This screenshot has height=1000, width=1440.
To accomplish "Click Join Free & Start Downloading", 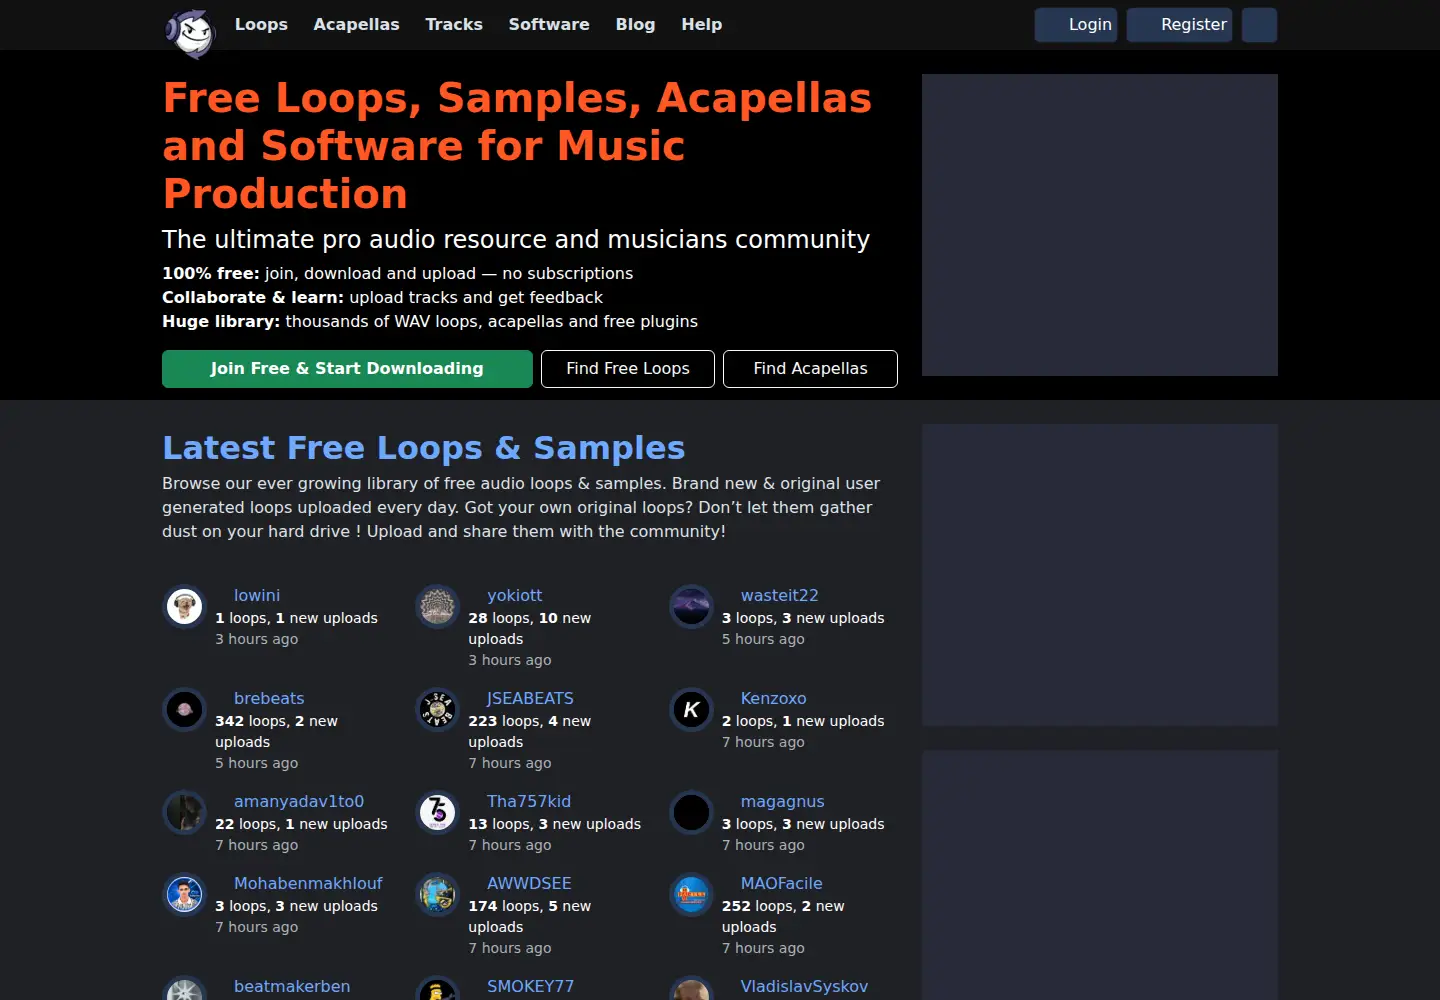I will click(347, 369).
